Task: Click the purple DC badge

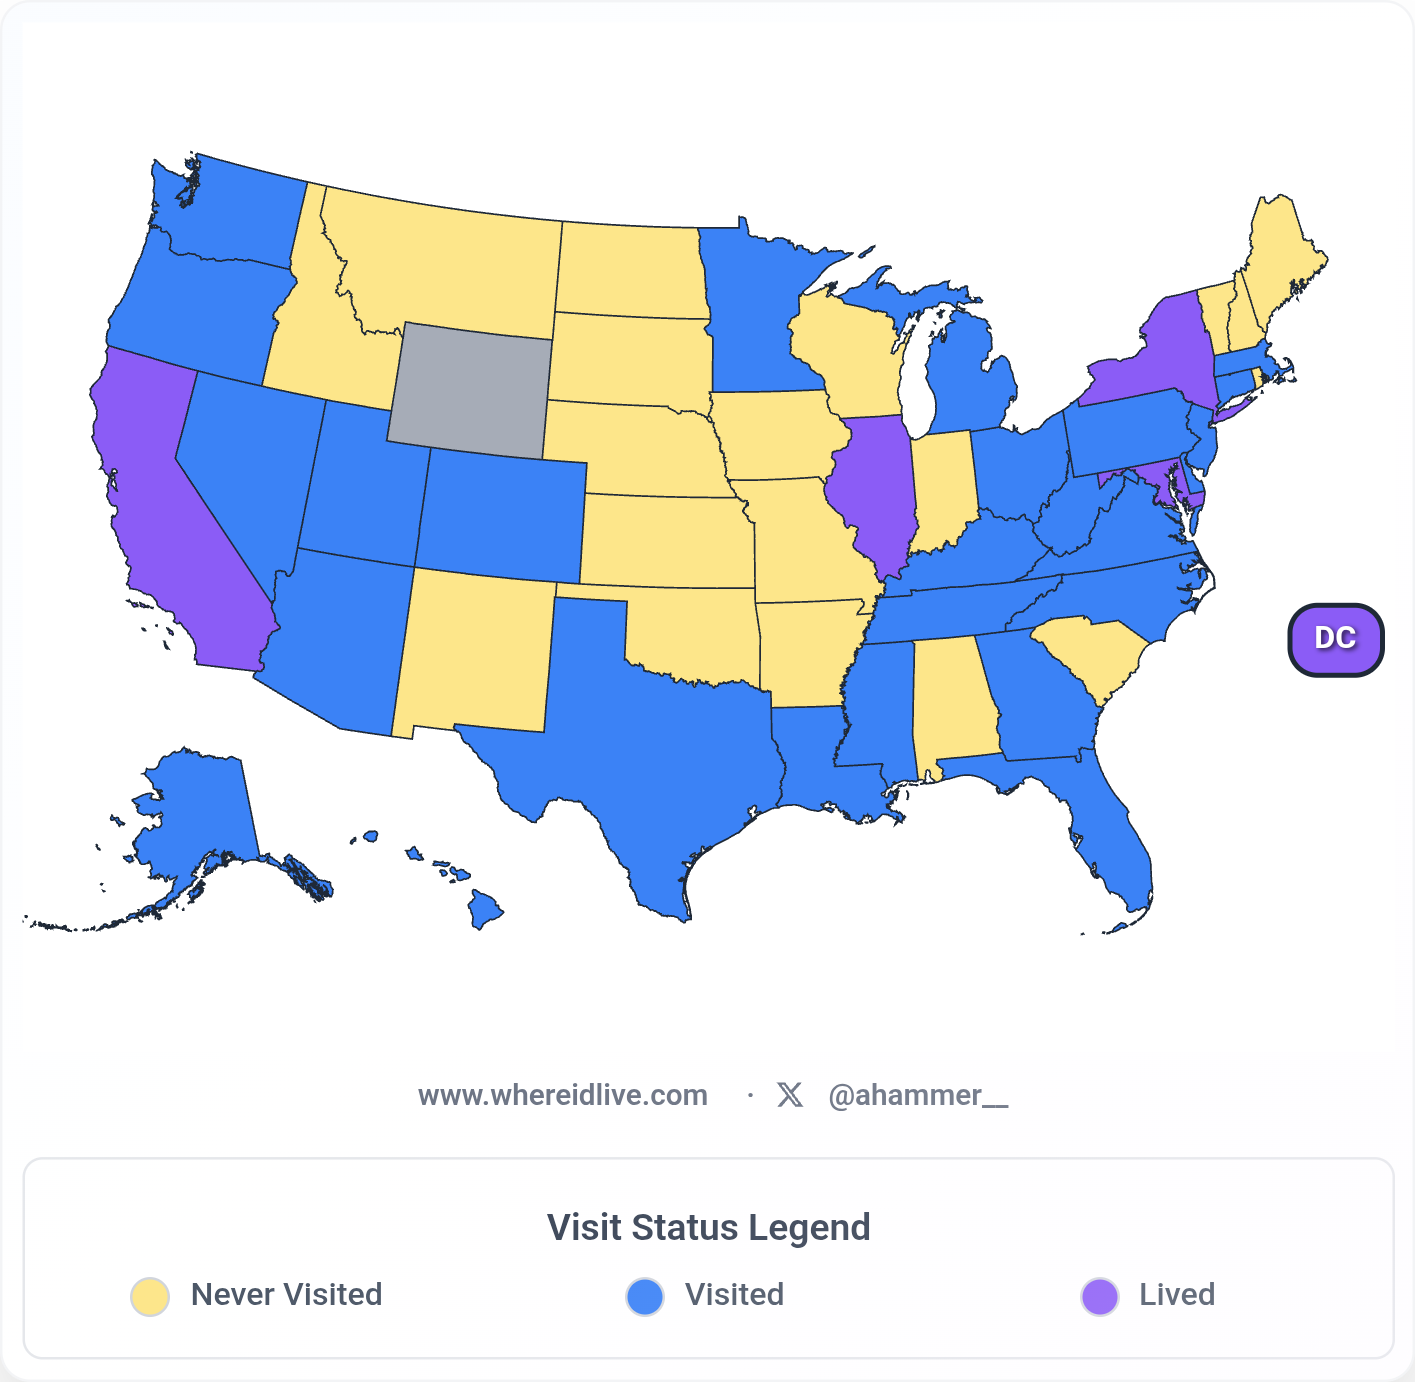Action: pos(1335,639)
